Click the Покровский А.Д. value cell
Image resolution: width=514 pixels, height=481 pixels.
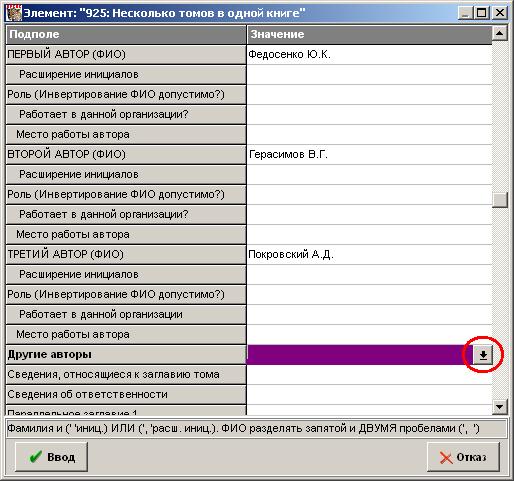click(x=369, y=255)
